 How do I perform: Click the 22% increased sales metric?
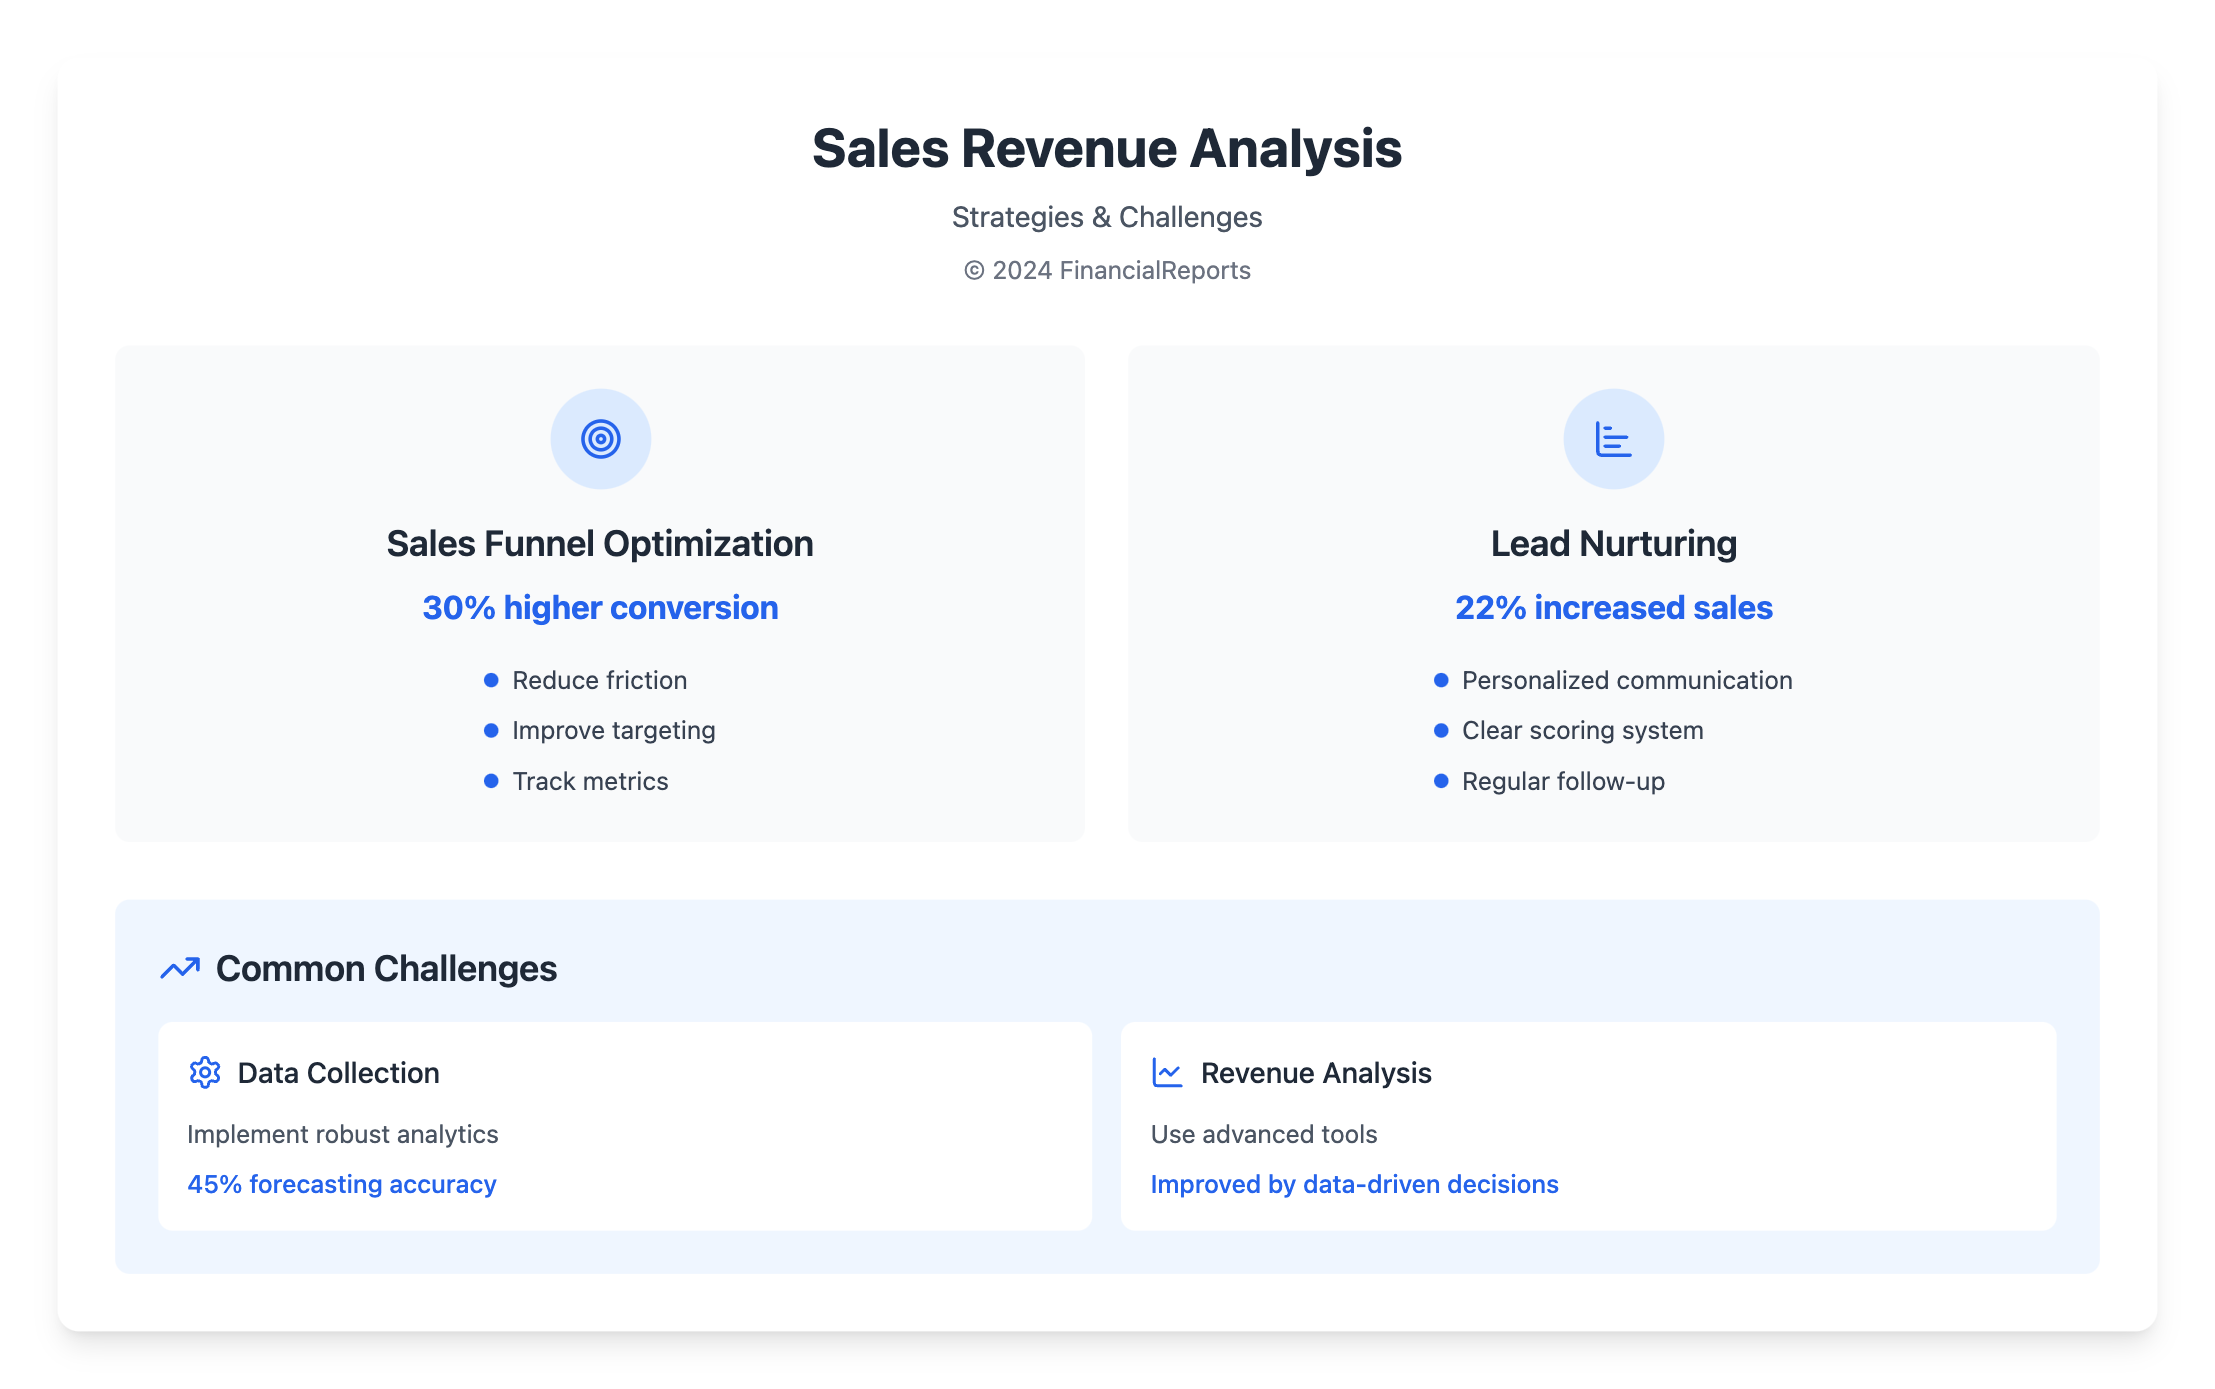[1613, 607]
